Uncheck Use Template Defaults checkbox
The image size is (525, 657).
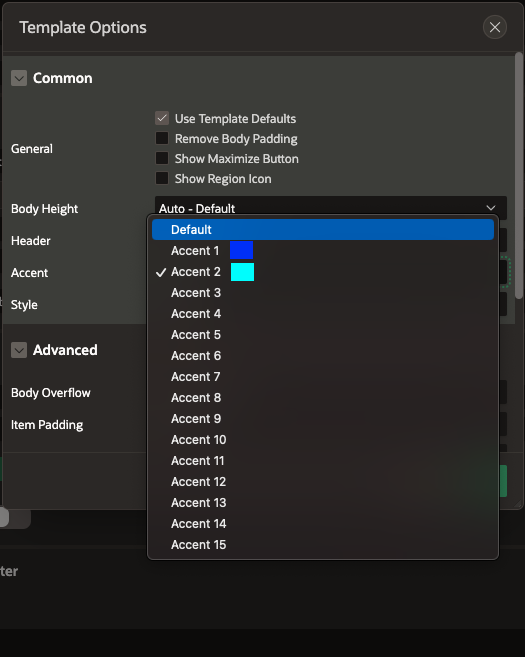[162, 118]
